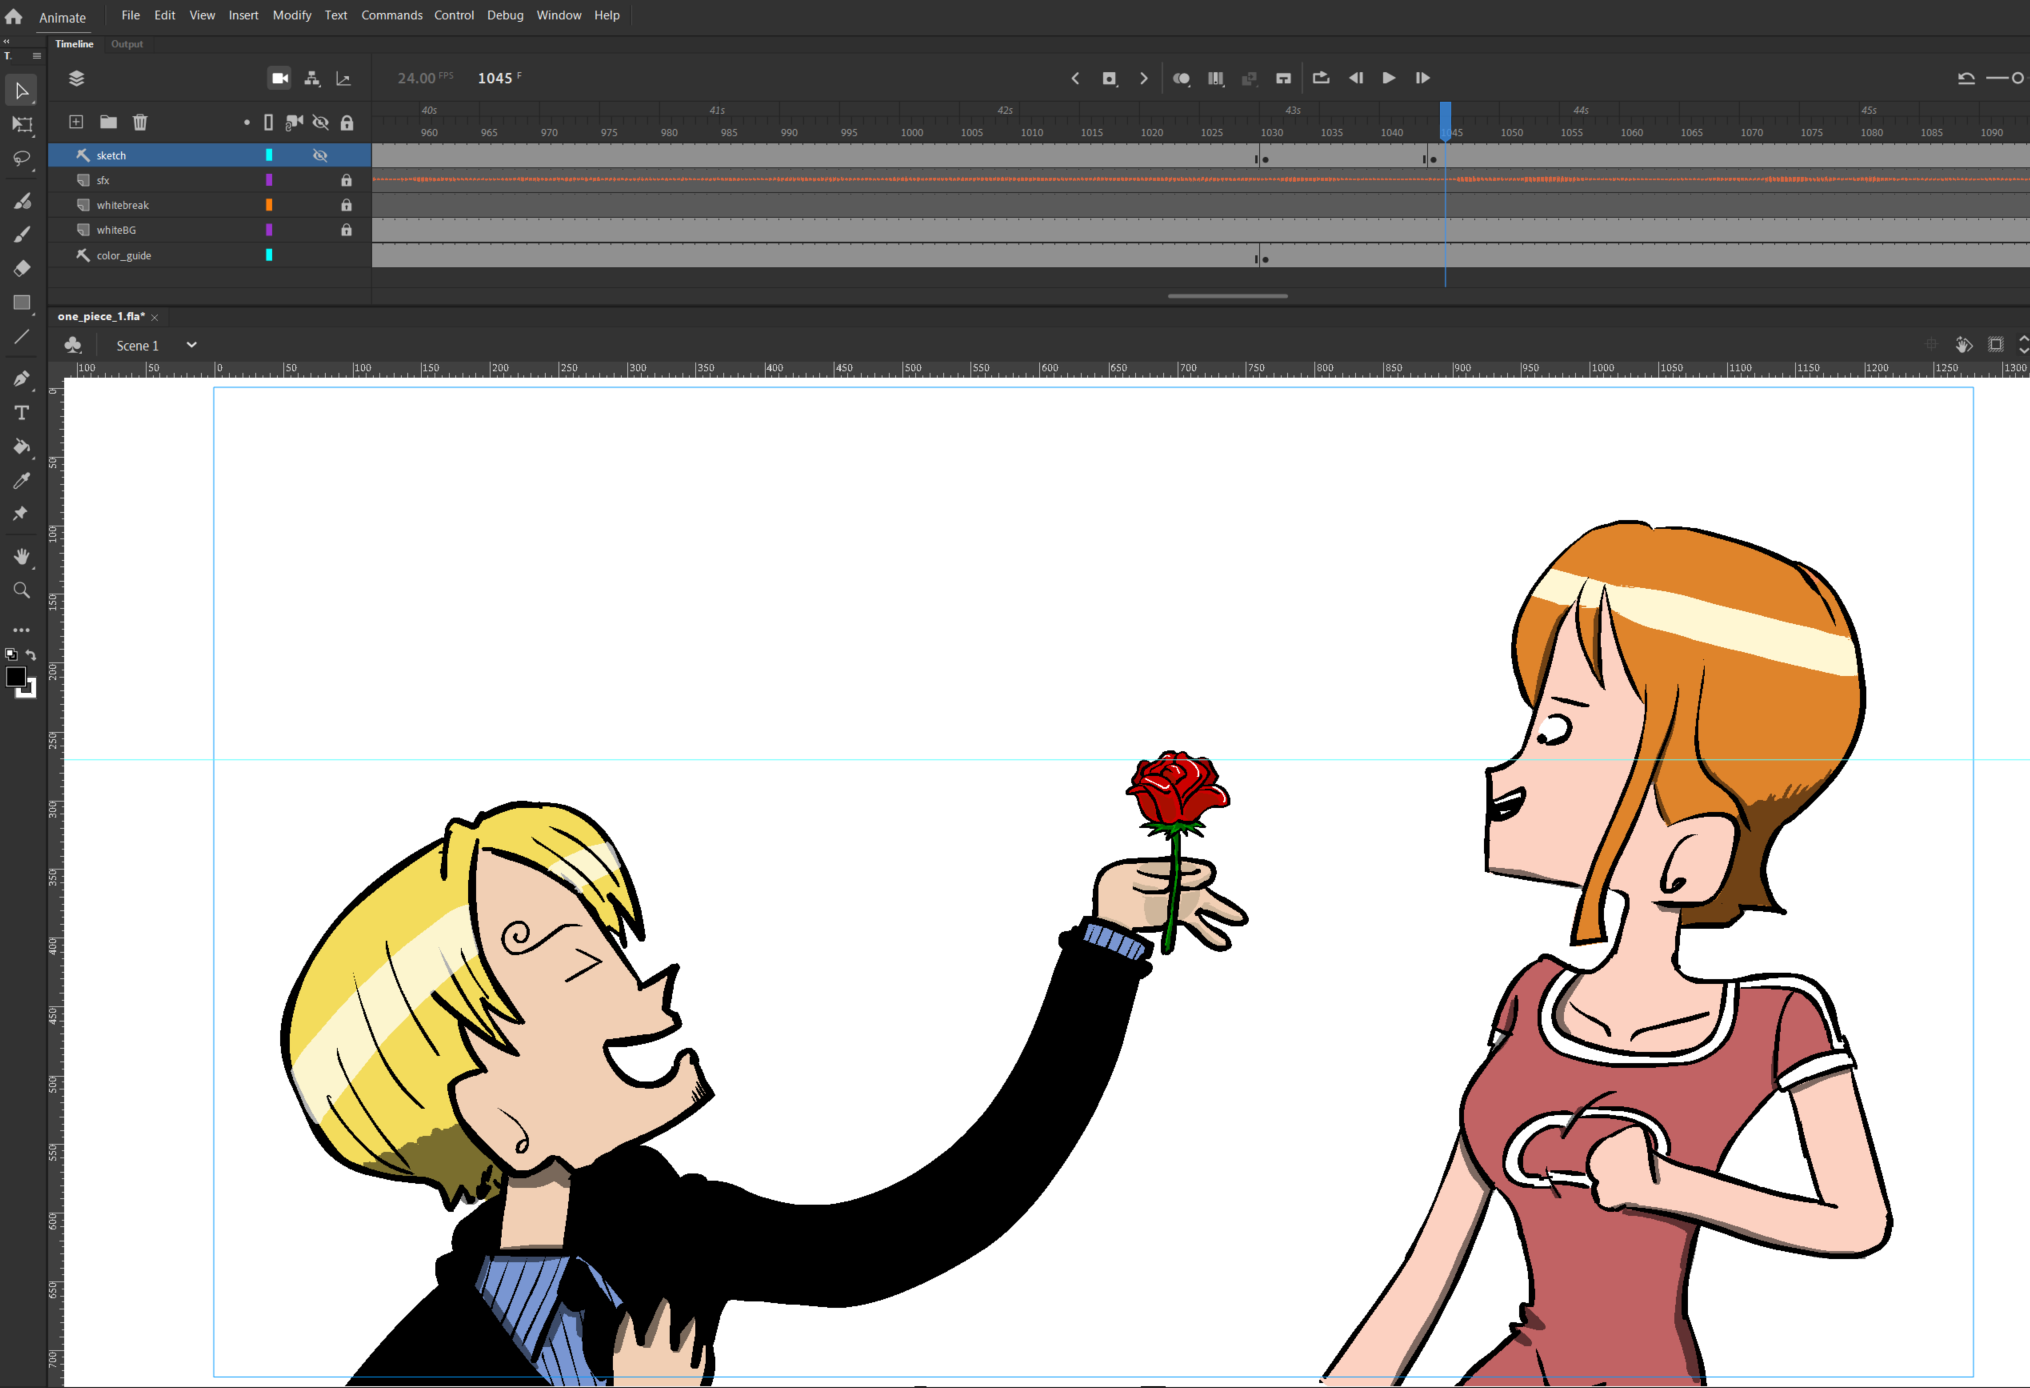
Task: Close the one_piece_1.fla document tab
Action: [x=155, y=317]
